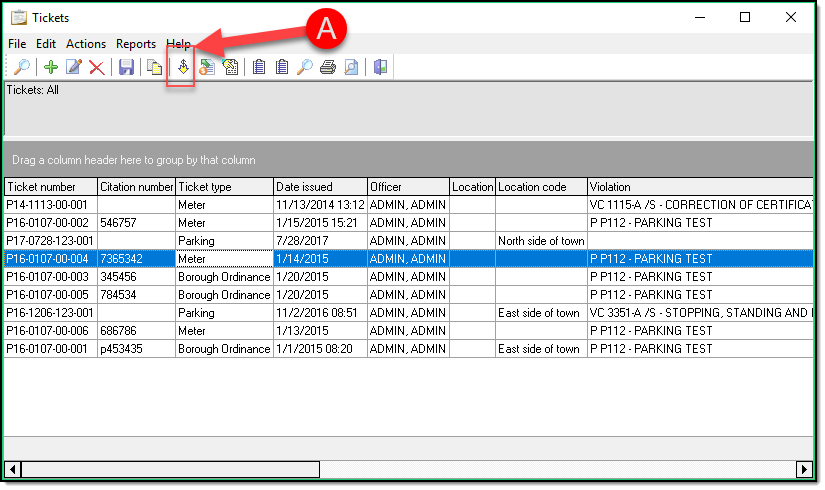Click the red X delete icon

point(97,67)
